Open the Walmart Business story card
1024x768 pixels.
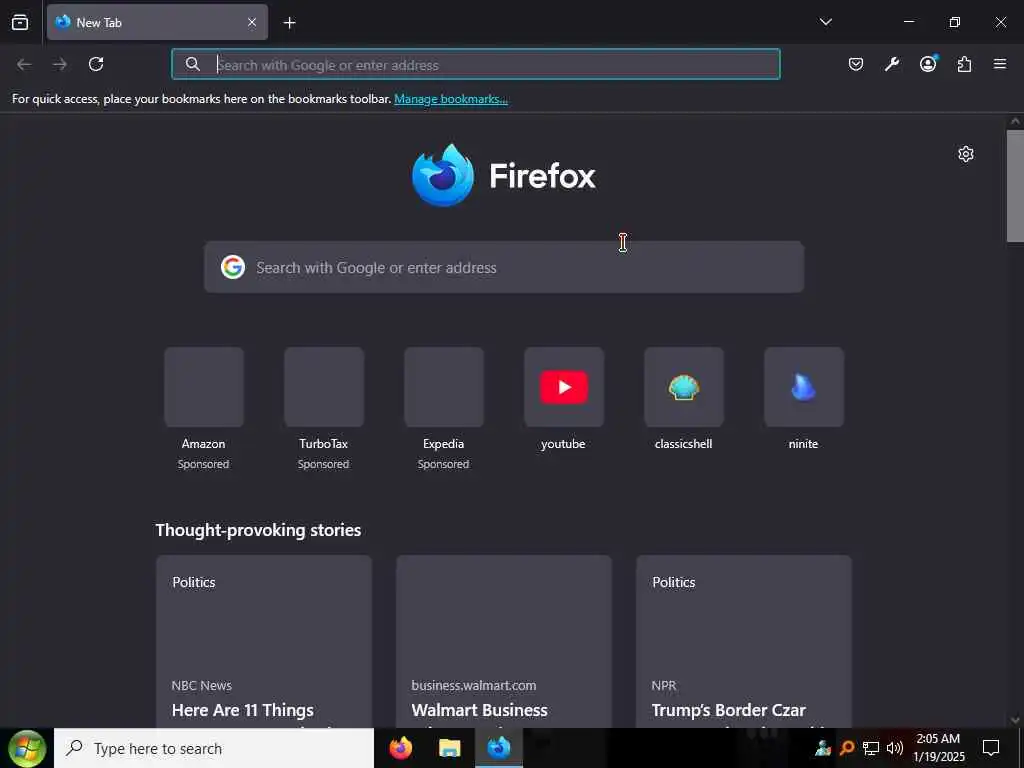tap(504, 641)
